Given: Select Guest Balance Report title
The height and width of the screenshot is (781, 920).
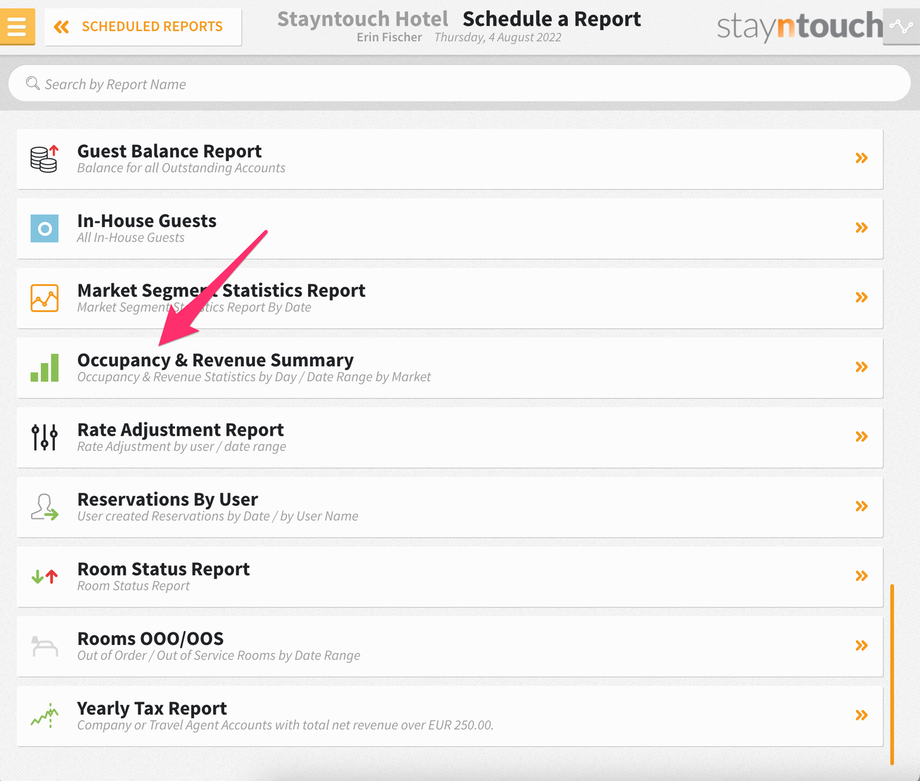Looking at the screenshot, I should pos(169,151).
